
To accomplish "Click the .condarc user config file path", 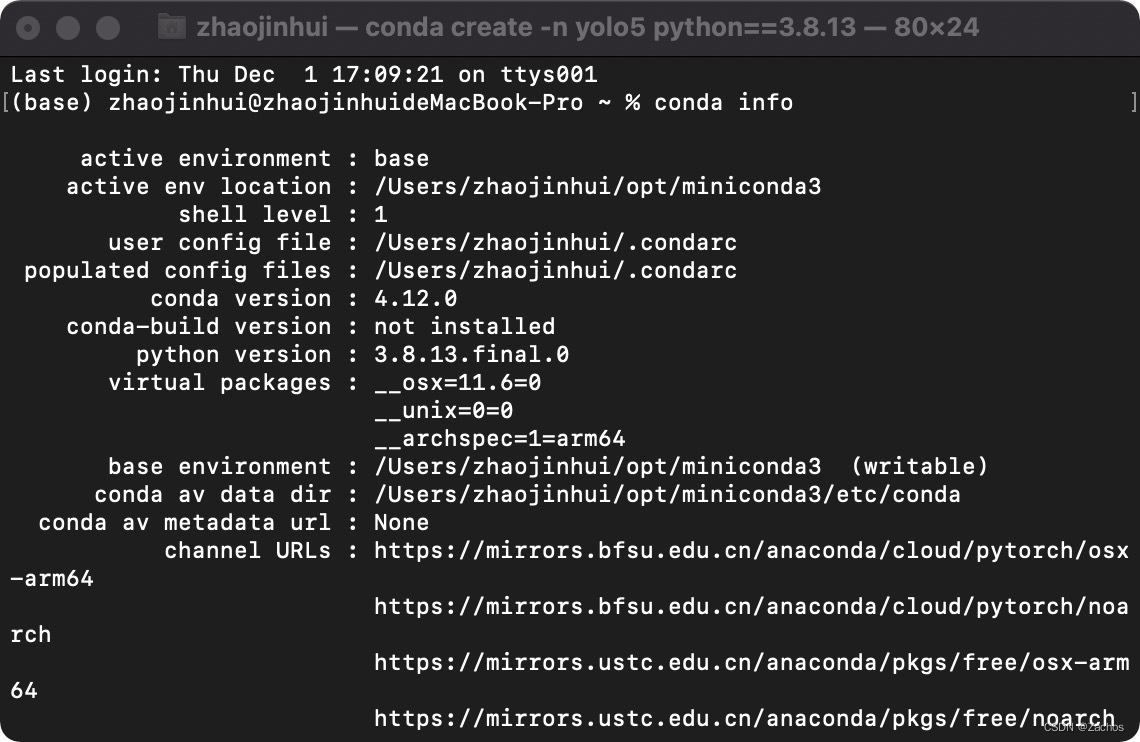I will pos(555,242).
